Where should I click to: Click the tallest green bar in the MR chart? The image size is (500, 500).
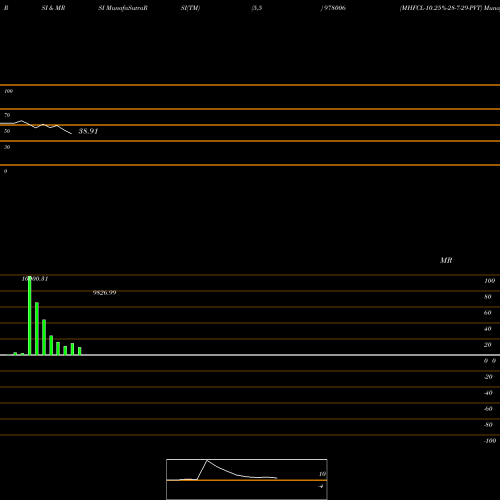(30, 316)
